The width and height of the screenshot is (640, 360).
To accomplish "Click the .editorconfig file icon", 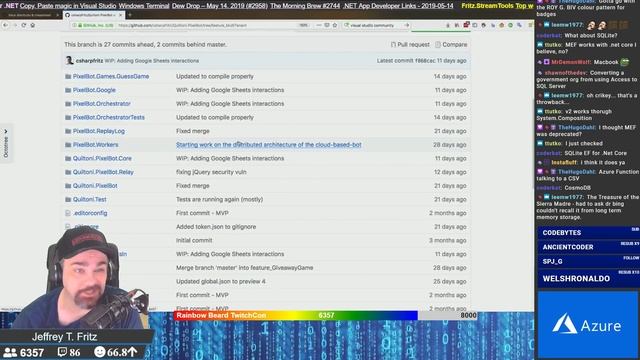I will 68,213.
